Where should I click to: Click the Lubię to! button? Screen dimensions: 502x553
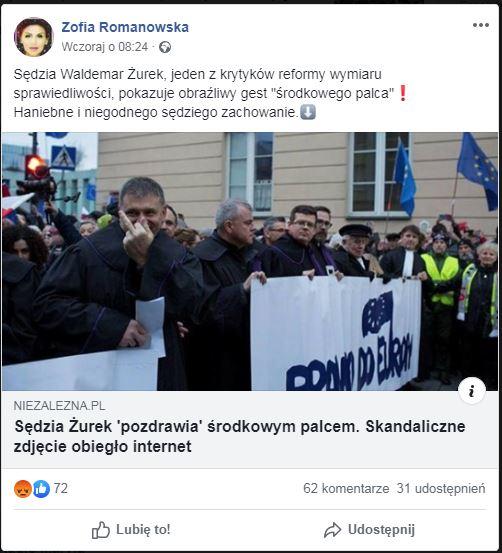coord(131,530)
